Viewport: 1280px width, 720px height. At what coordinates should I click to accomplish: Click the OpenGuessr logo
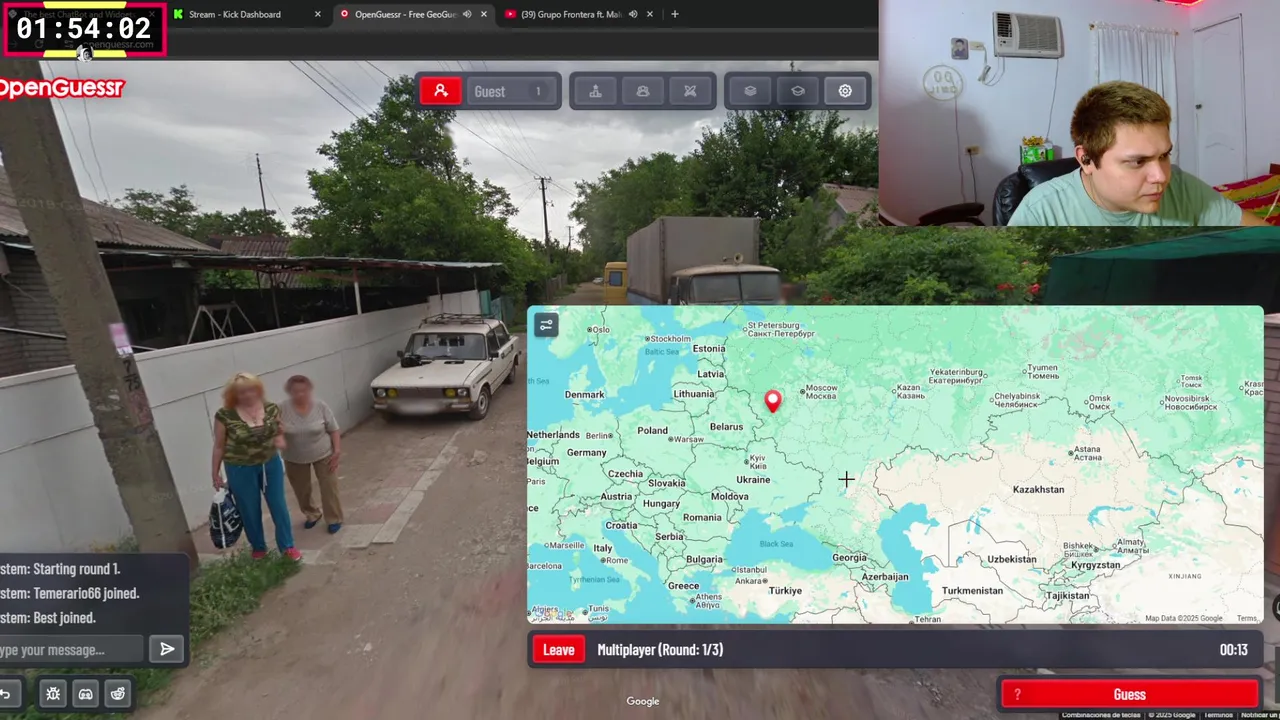tap(62, 88)
